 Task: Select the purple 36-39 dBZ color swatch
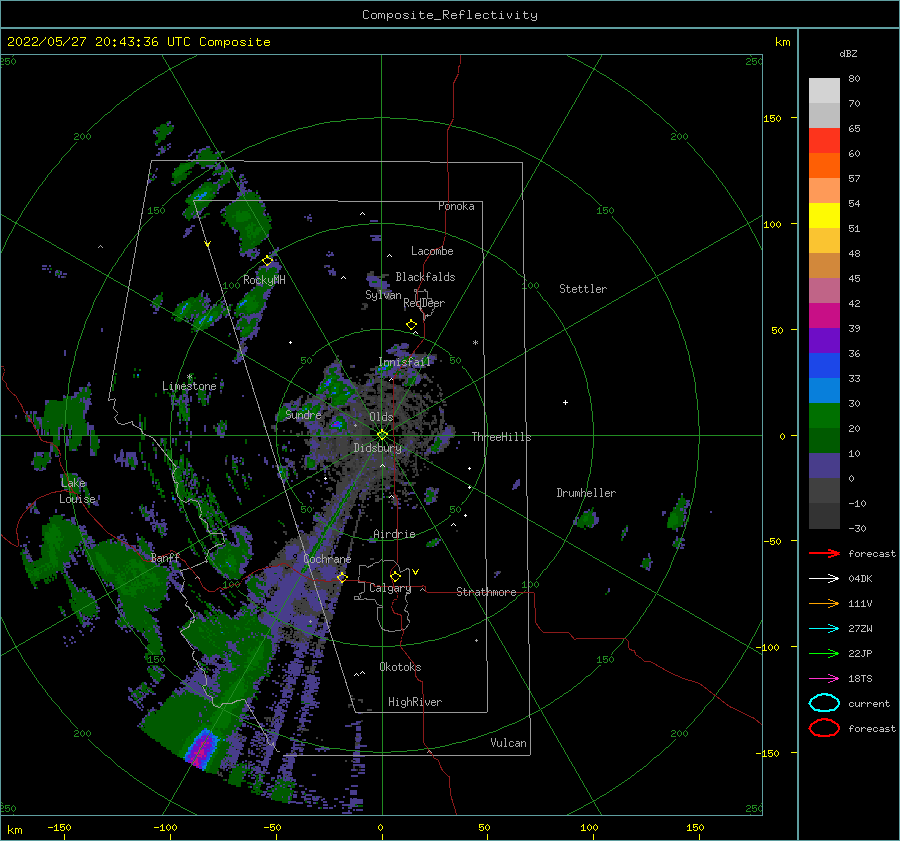824,341
